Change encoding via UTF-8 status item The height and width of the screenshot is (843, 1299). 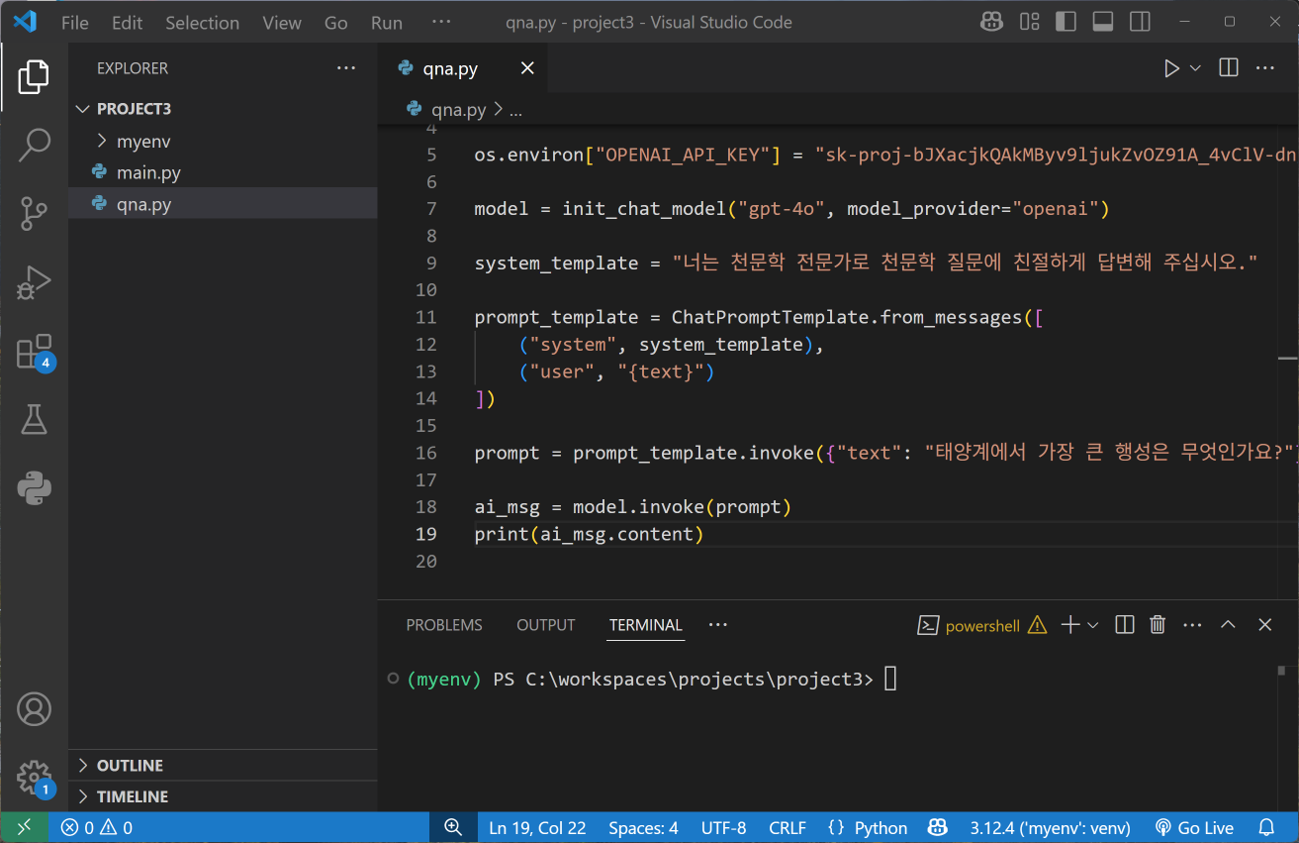click(x=723, y=828)
